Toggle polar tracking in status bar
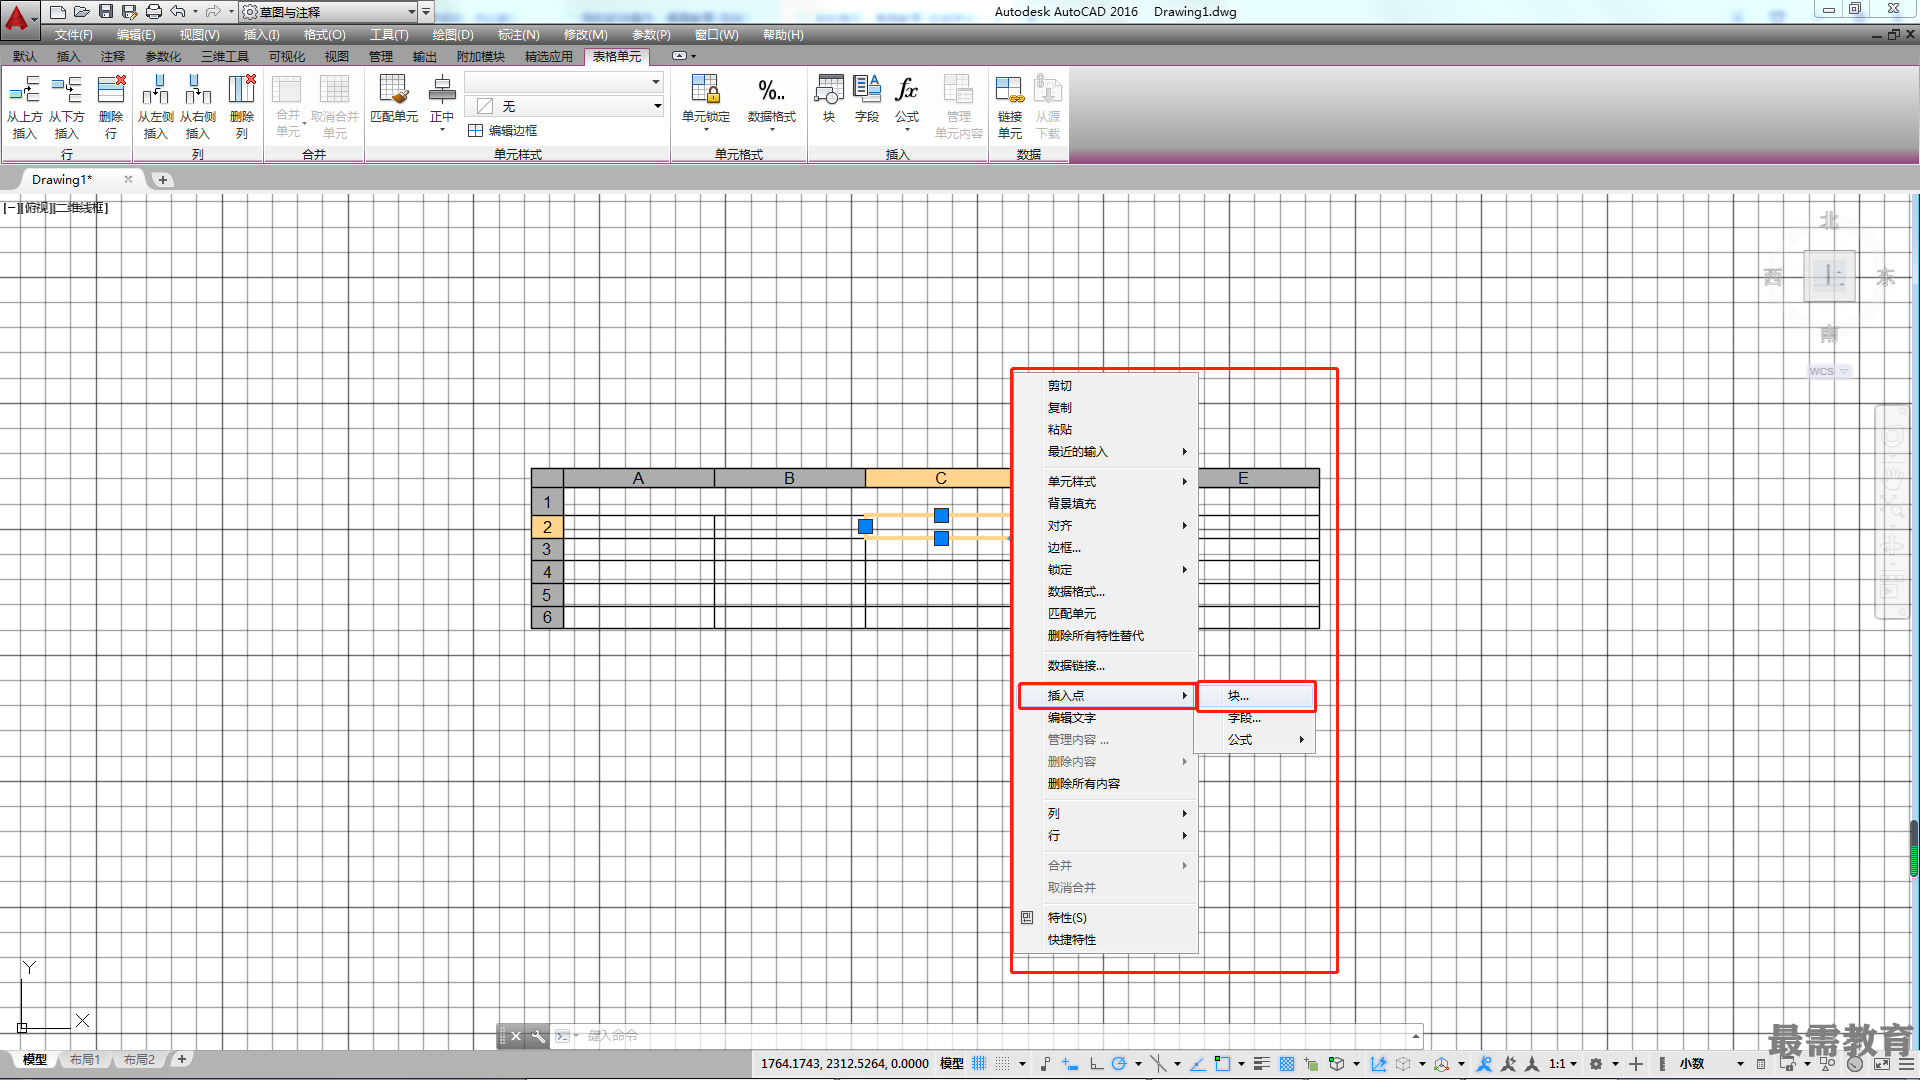Viewport: 1920px width, 1080px height. click(x=1119, y=1064)
